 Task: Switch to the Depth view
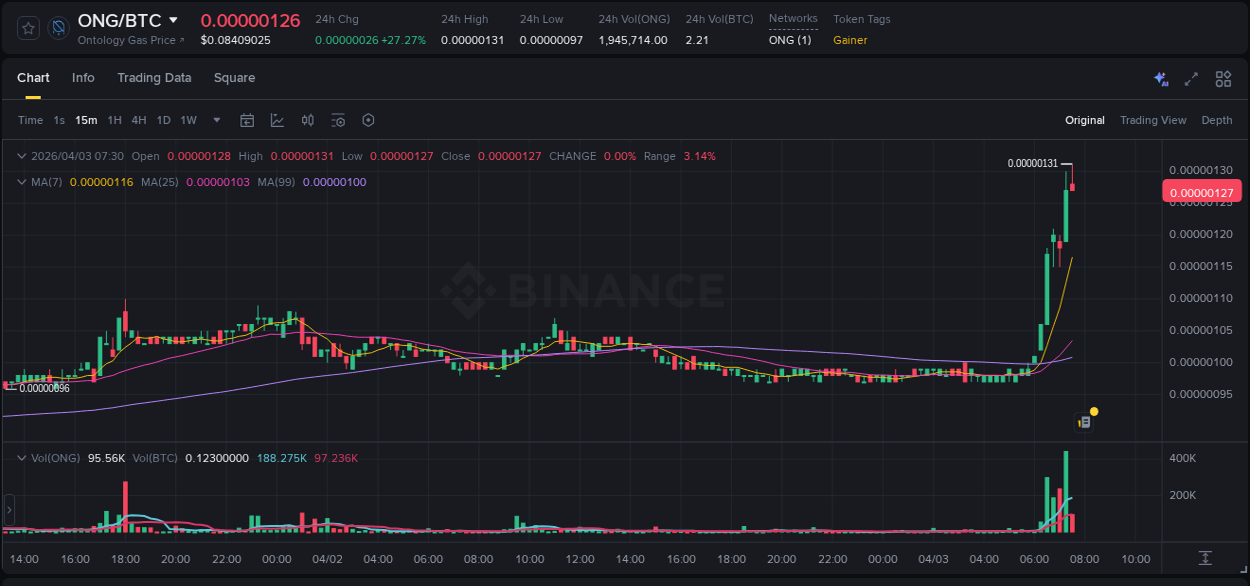(1216, 120)
